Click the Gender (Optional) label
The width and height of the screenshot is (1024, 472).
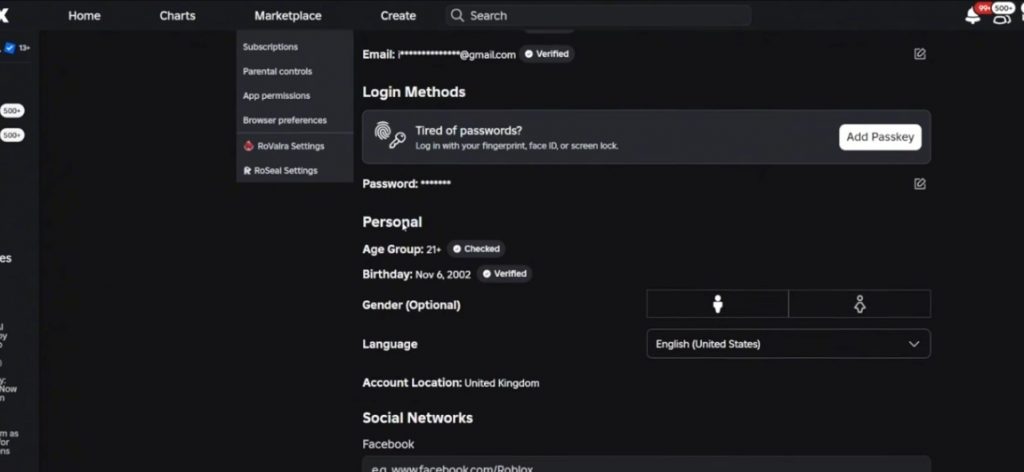[x=411, y=305]
